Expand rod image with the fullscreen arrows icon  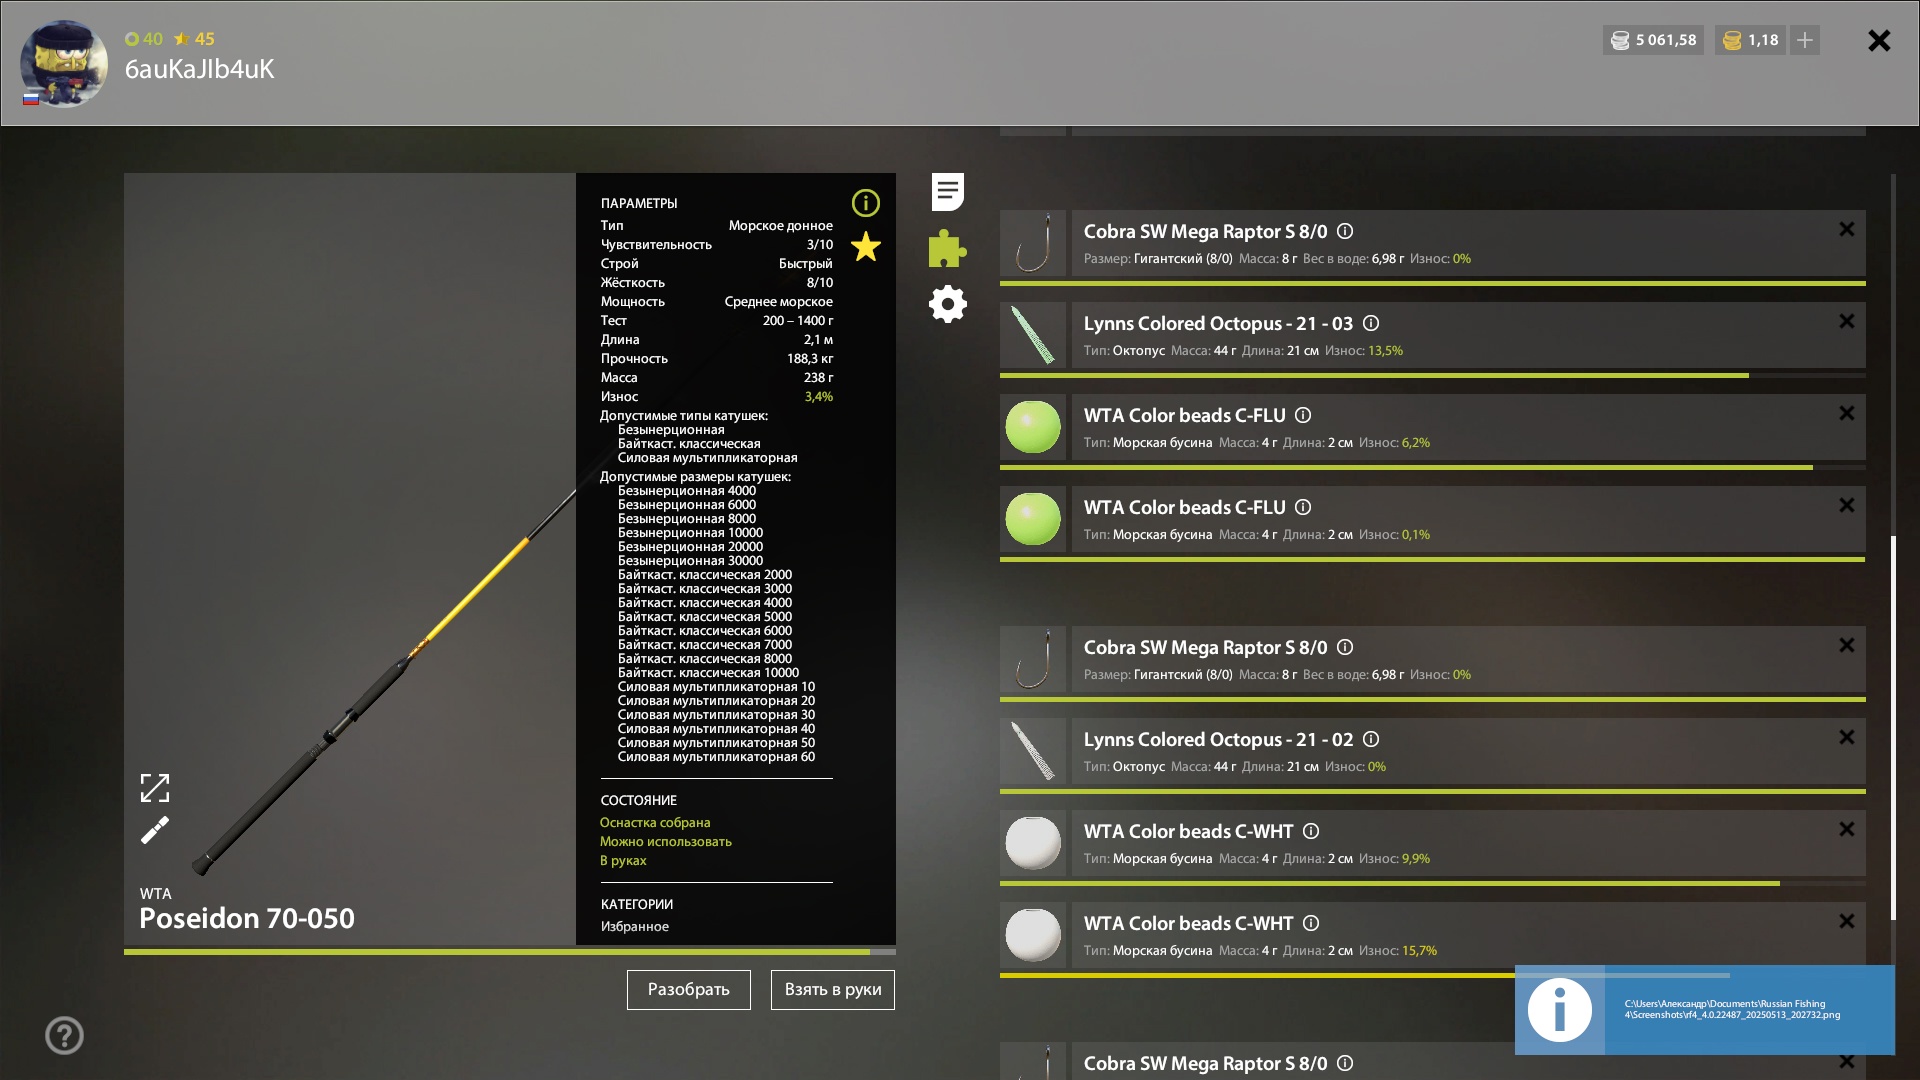point(155,788)
